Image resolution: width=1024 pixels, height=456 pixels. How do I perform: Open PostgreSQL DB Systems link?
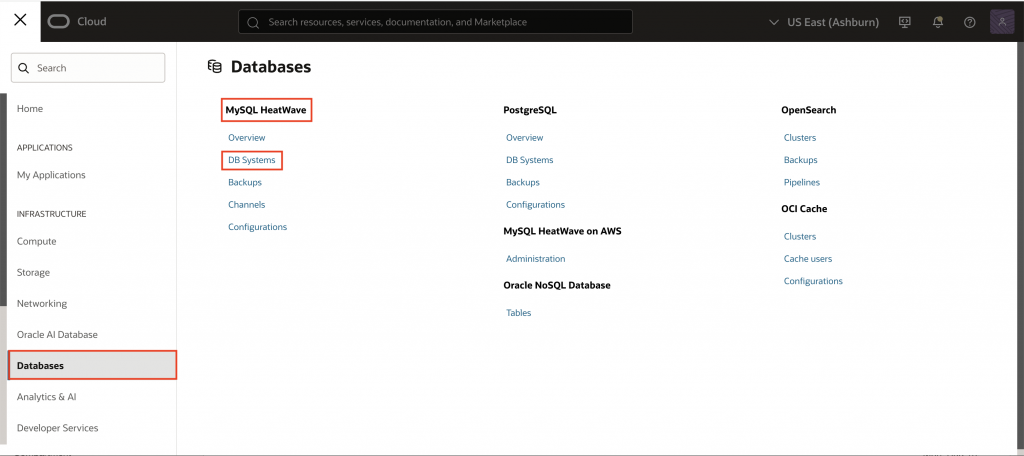pyautogui.click(x=530, y=160)
